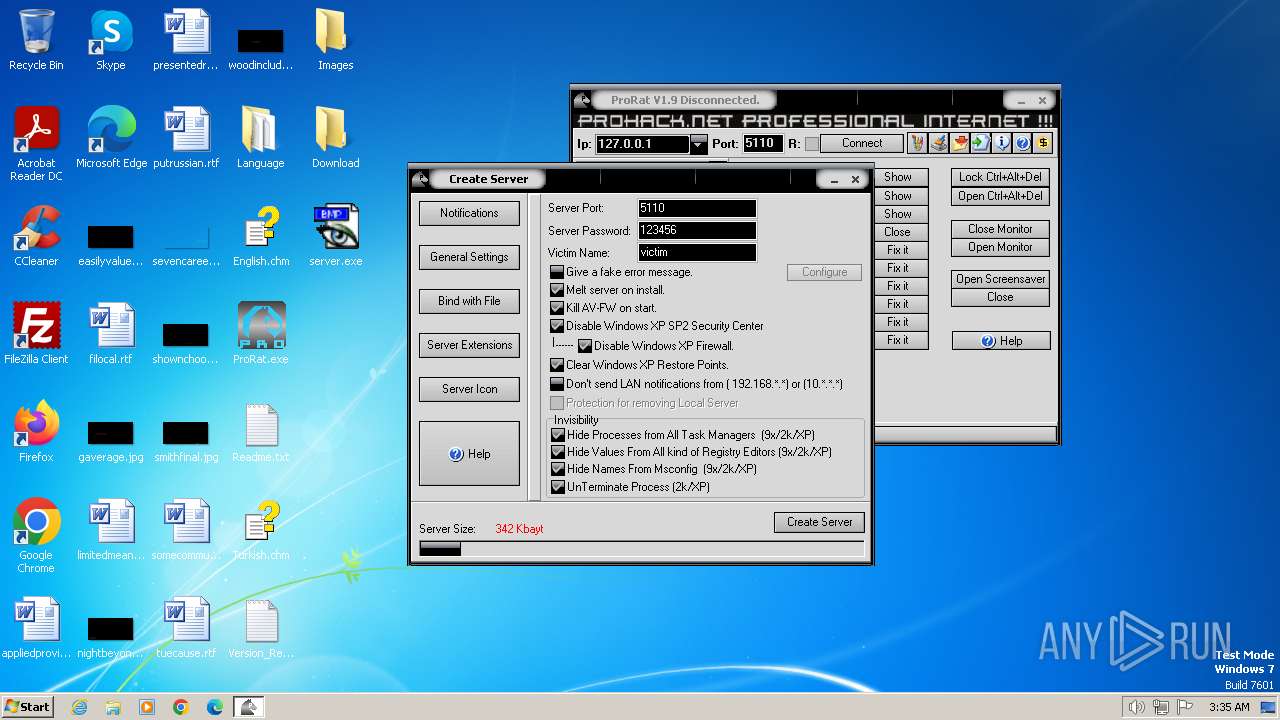Select the putrussian.rtf desktop document
Screen dimensions: 1280x720
pos(186,139)
